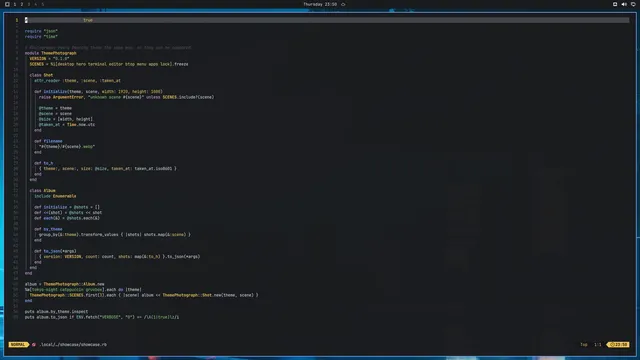This screenshot has height=360, width=640.
Task: Click the highlighted first line containing true
Action: 327,20
